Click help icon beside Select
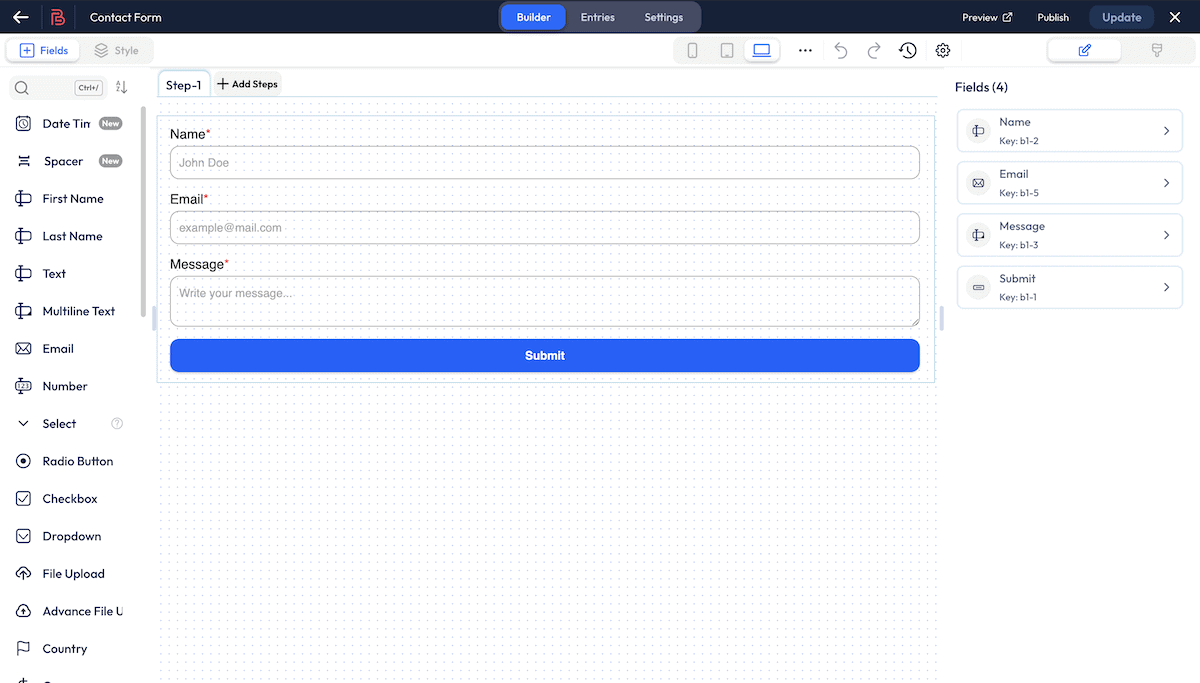Image resolution: width=1200 pixels, height=683 pixels. click(x=117, y=424)
